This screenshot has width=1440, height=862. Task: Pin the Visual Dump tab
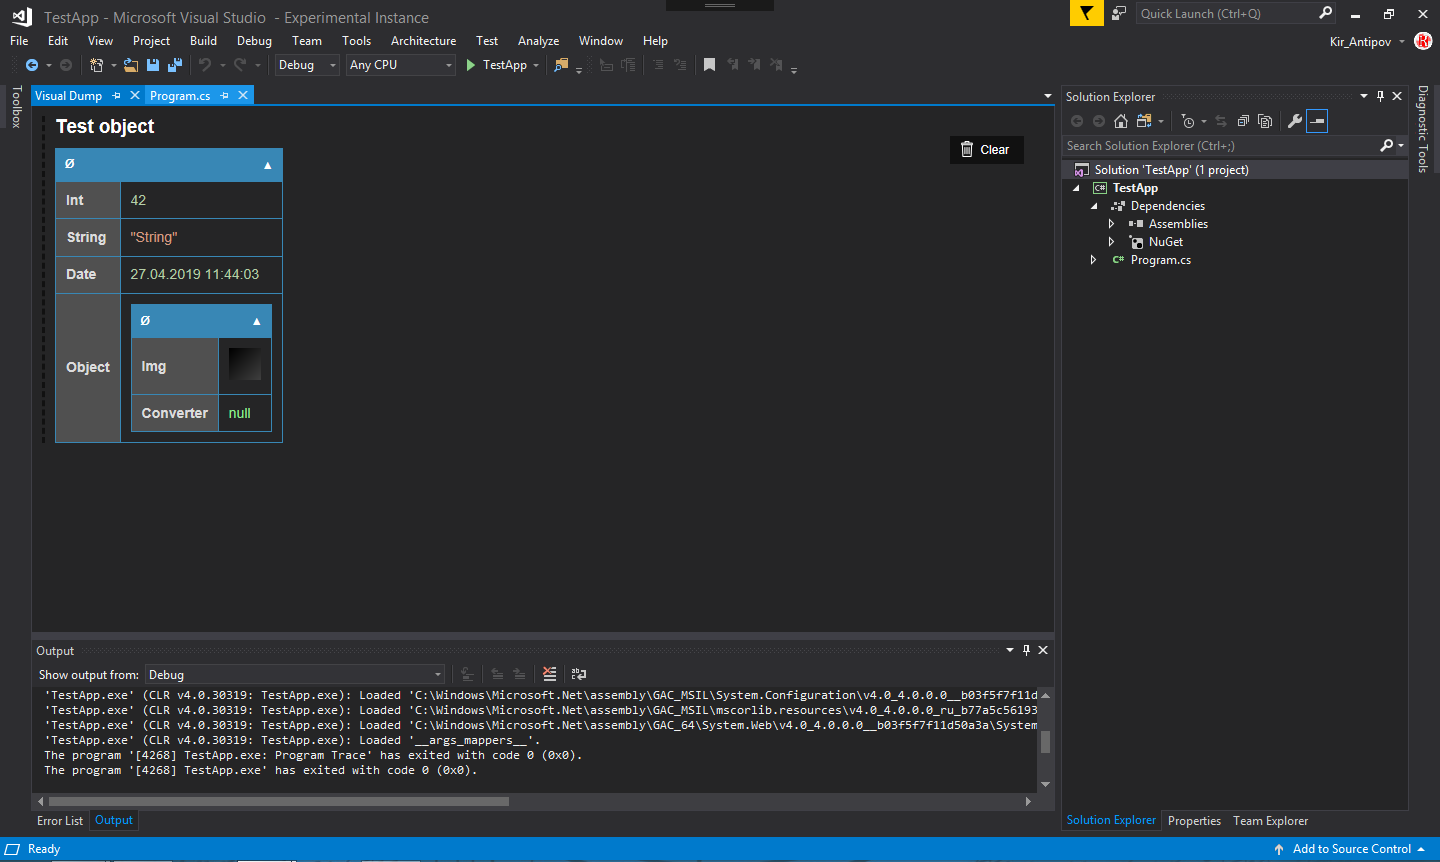[x=117, y=96]
